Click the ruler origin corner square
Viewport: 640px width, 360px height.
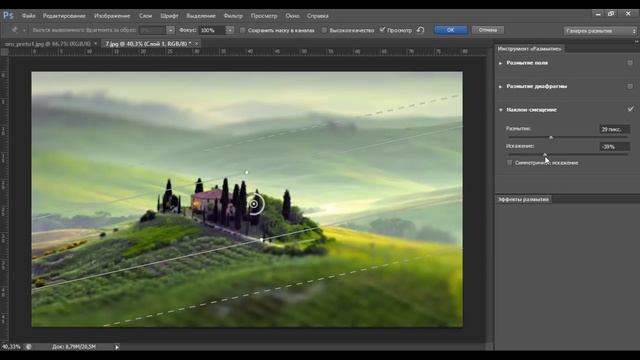coord(4,52)
